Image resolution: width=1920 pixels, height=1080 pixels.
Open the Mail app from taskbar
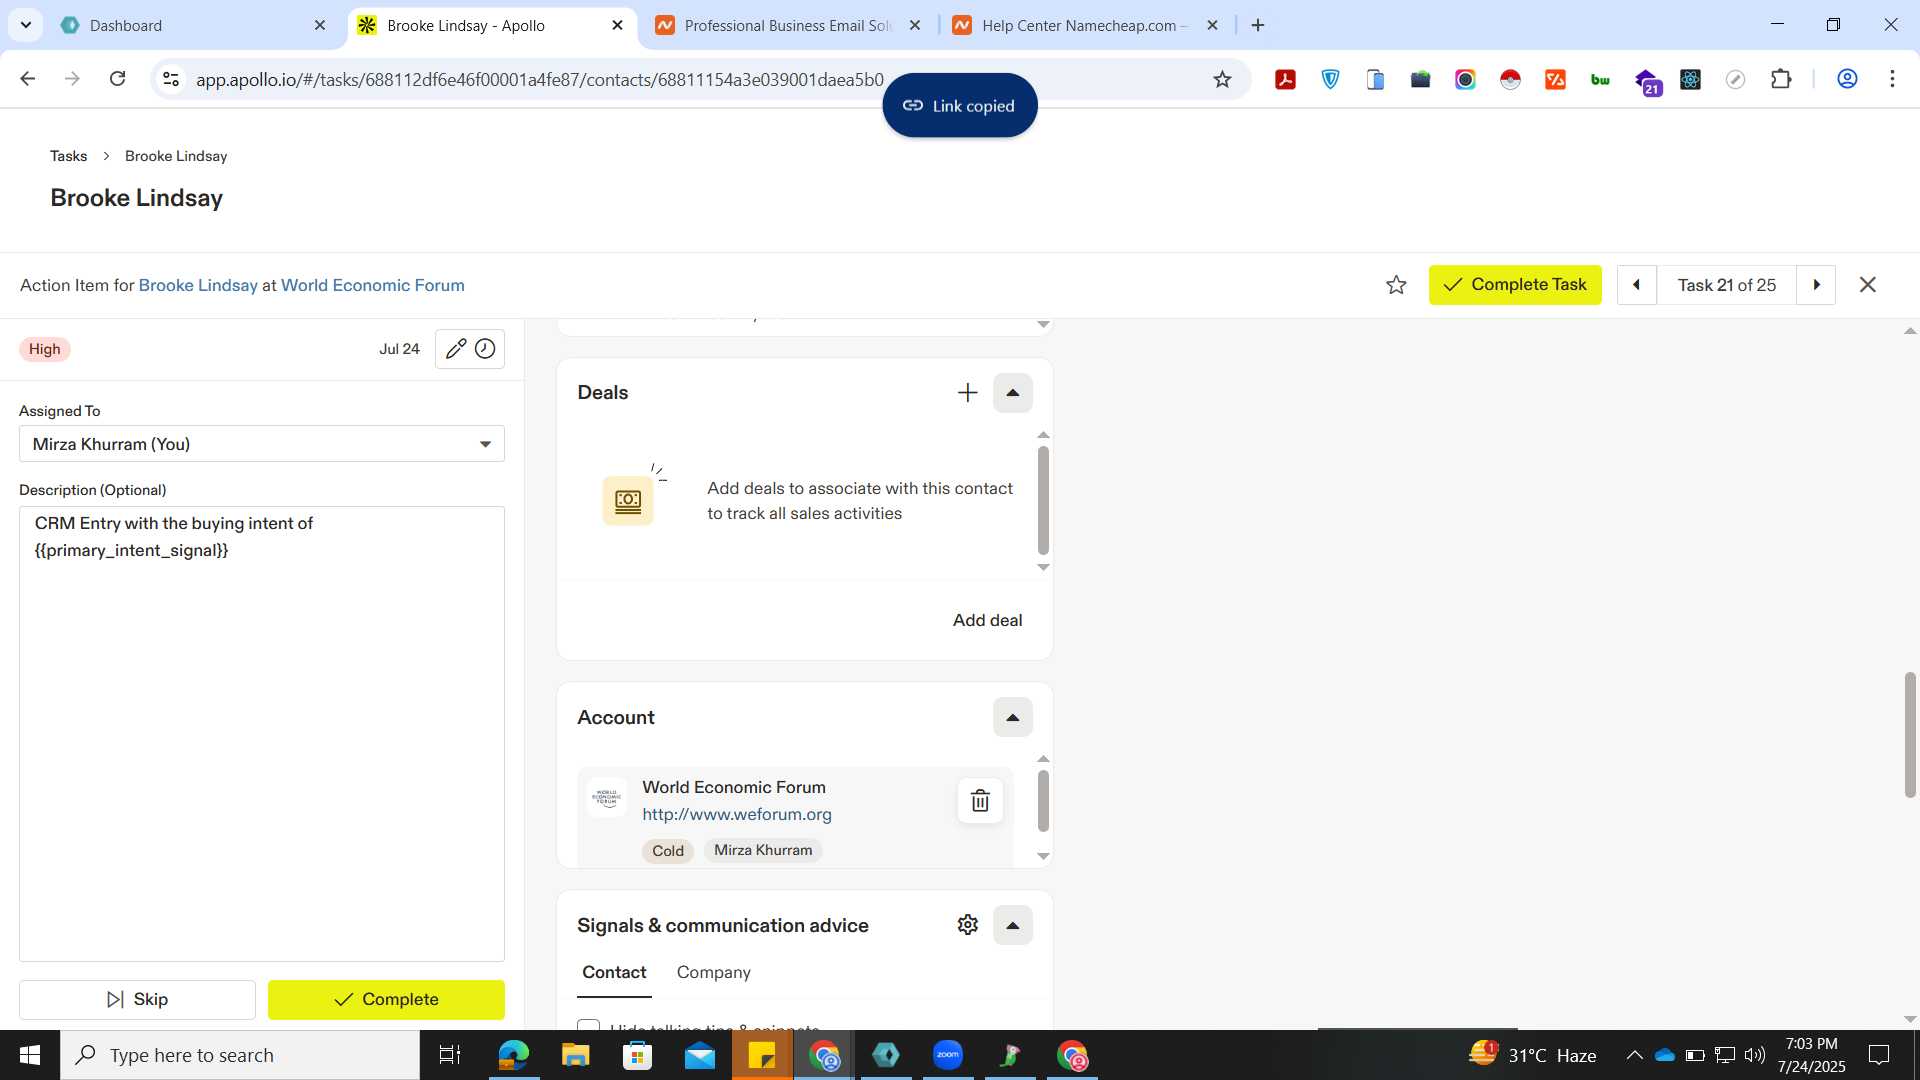(x=699, y=1055)
